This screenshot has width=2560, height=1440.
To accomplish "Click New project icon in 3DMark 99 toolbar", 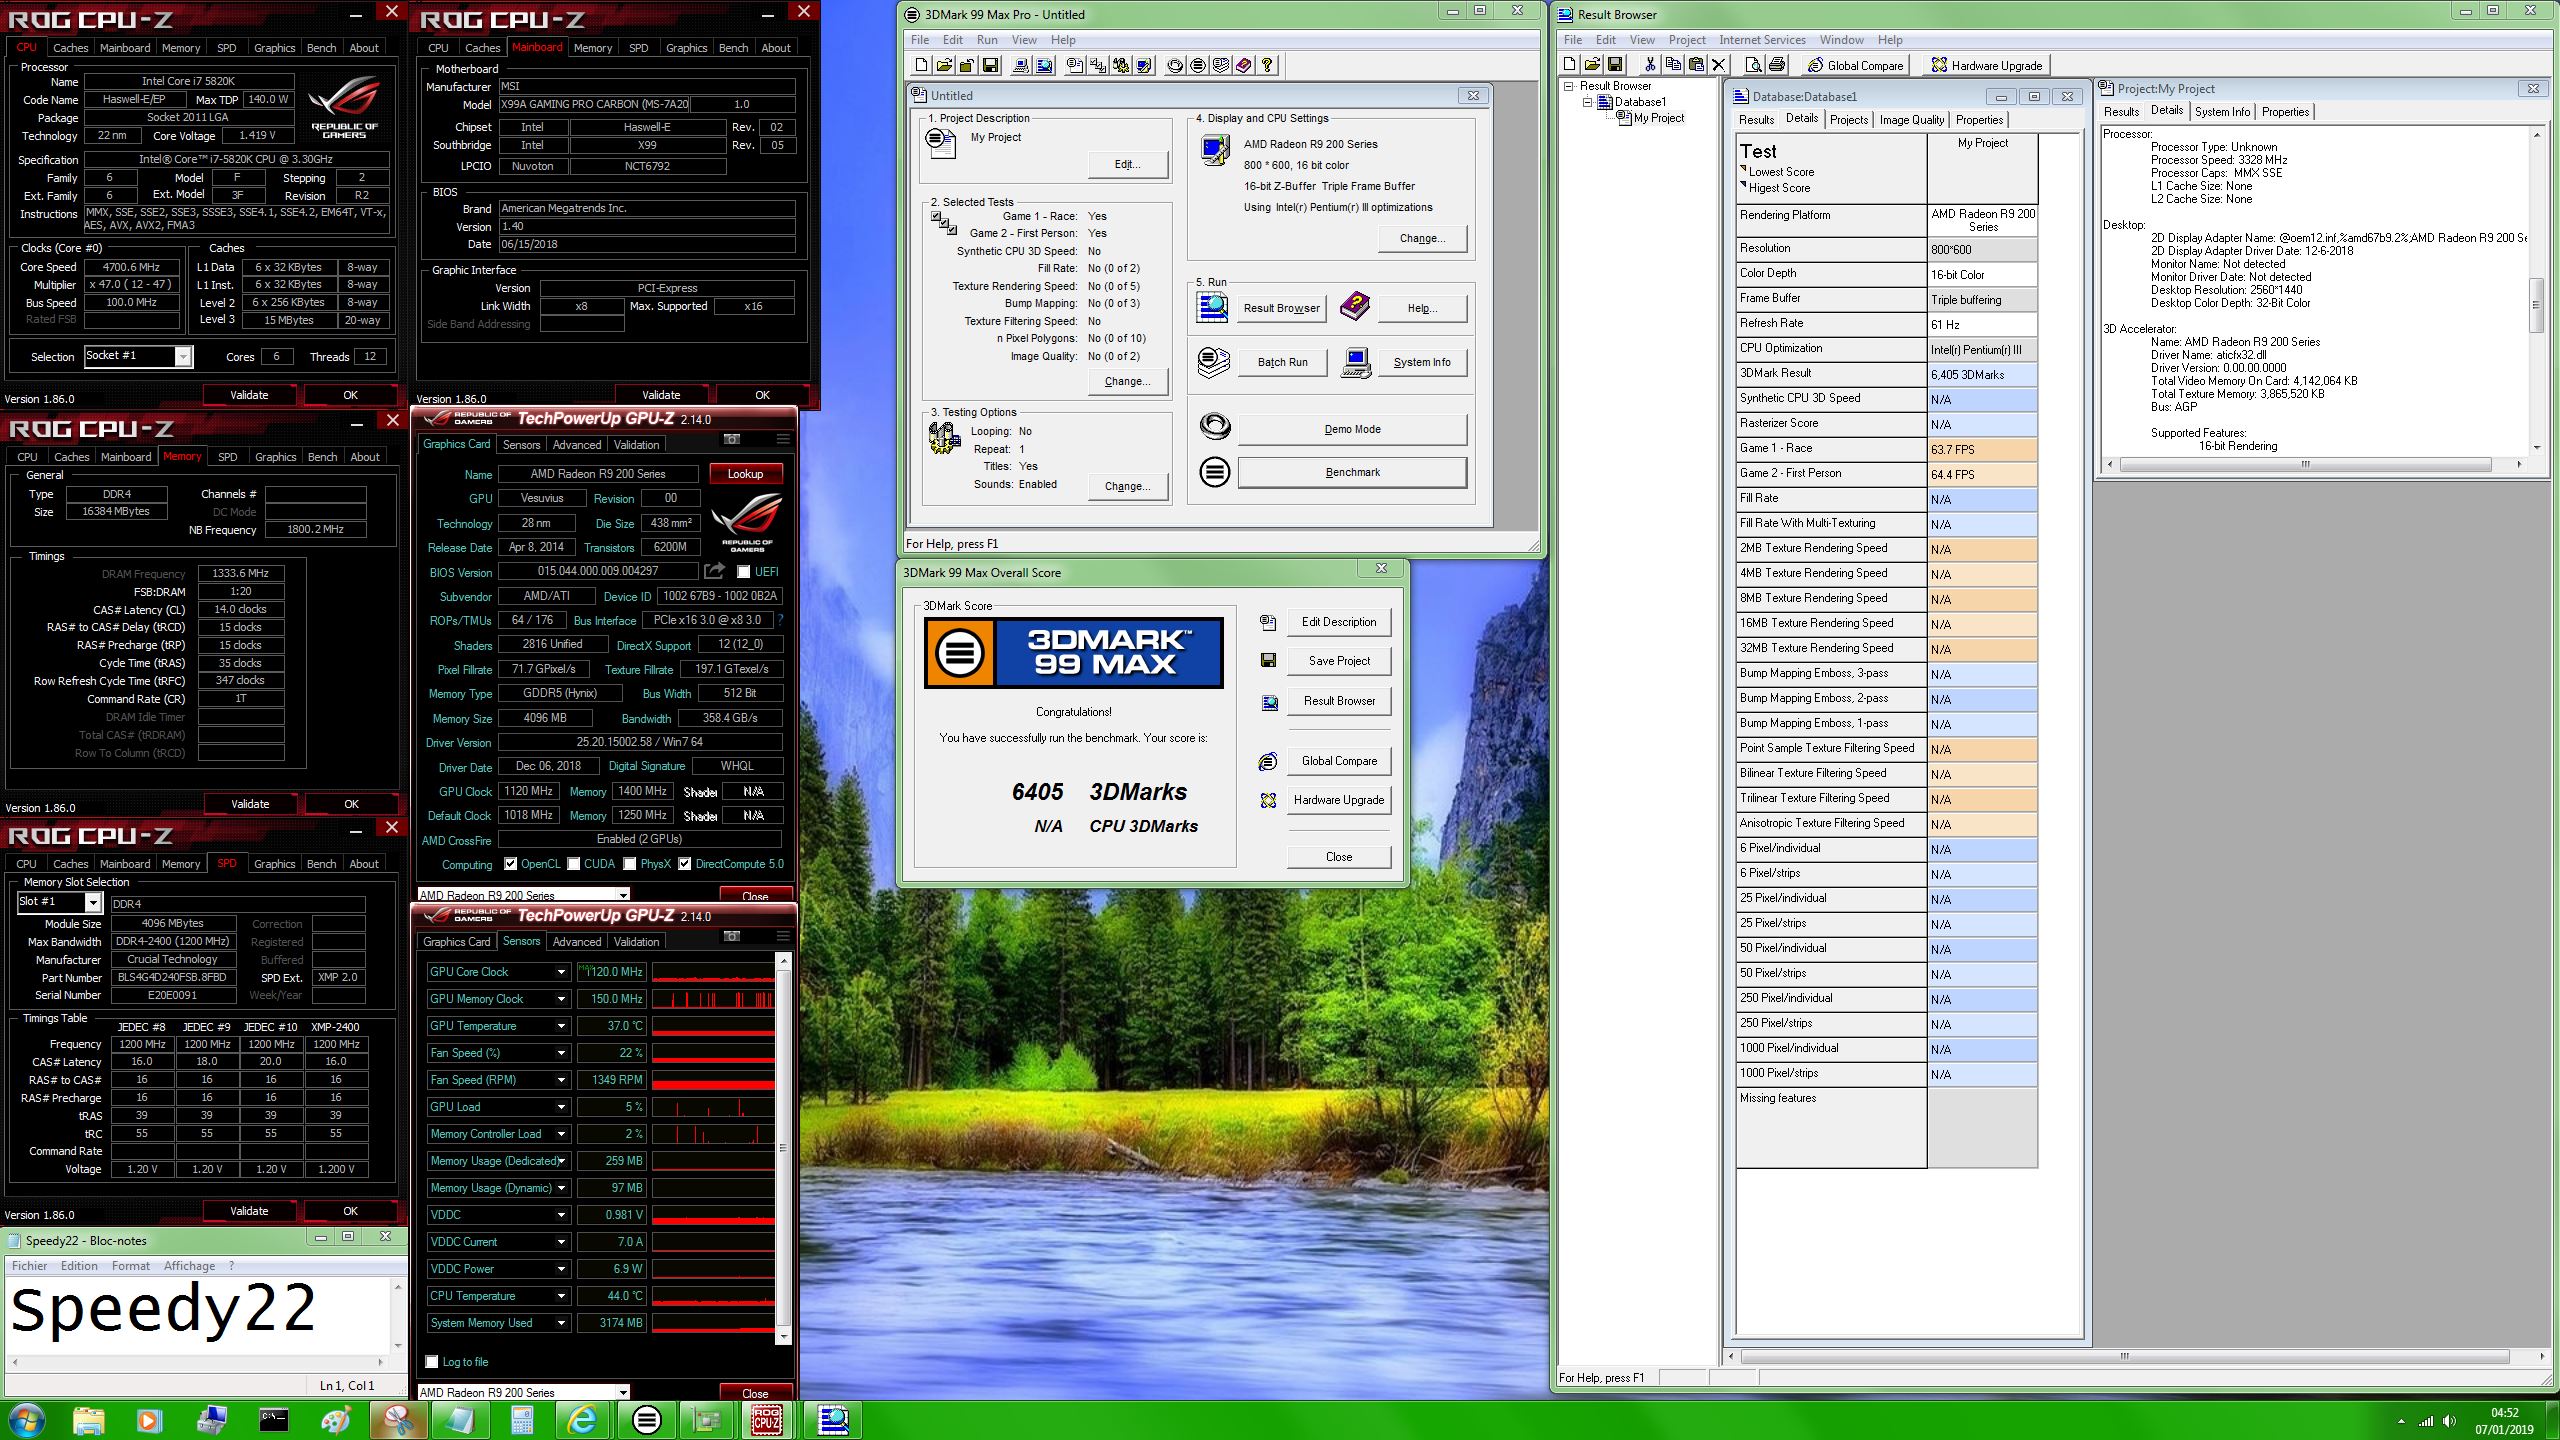I will click(921, 65).
